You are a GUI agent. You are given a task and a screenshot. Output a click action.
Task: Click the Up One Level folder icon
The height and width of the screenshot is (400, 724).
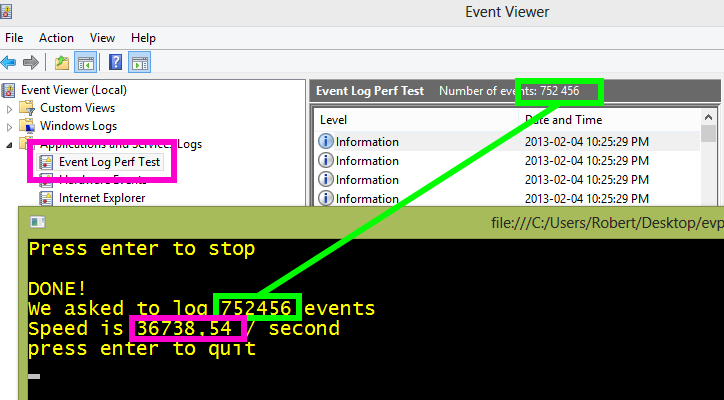62,62
